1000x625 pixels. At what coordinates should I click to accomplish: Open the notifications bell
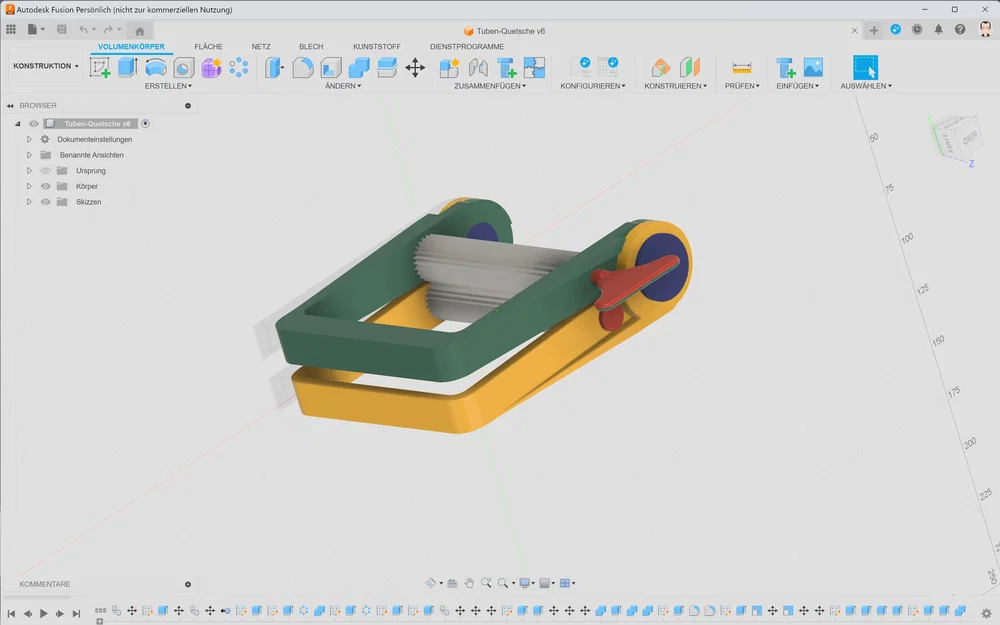pos(939,29)
